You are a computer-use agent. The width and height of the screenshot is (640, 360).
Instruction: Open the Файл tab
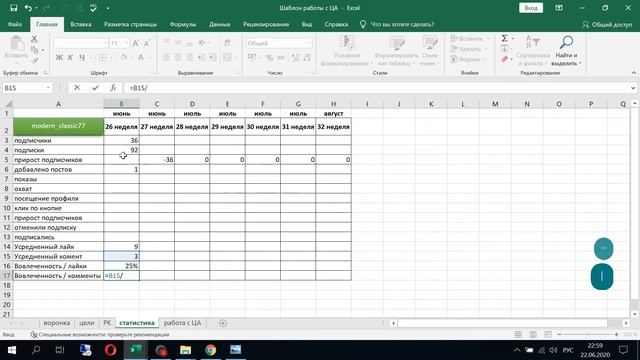[15, 24]
